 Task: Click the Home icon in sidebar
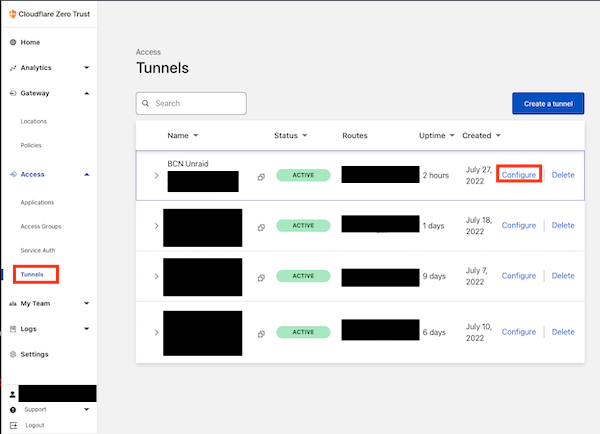coord(12,42)
